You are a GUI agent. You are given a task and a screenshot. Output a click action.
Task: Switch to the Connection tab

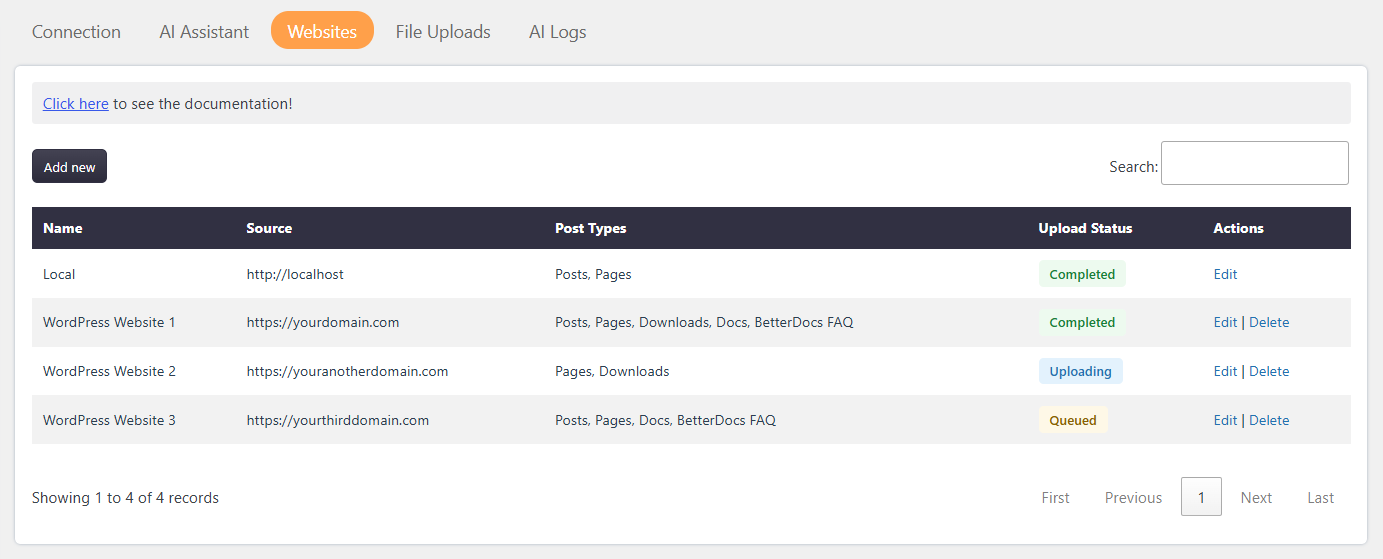pyautogui.click(x=76, y=31)
